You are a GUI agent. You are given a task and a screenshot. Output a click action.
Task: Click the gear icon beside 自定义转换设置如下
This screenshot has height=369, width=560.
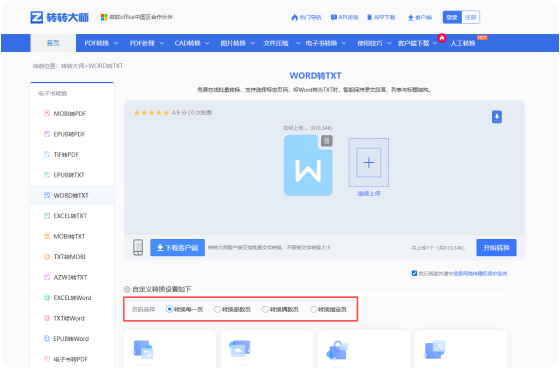tap(127, 289)
